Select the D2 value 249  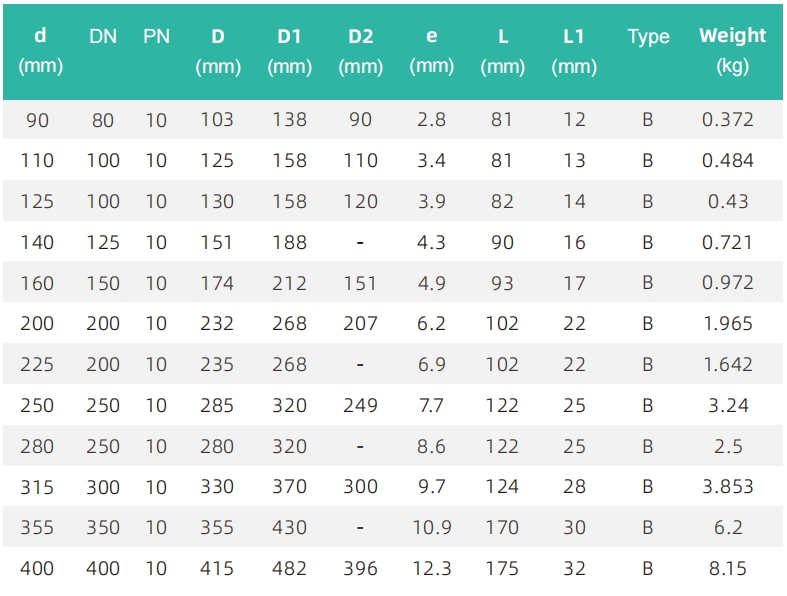tap(360, 405)
